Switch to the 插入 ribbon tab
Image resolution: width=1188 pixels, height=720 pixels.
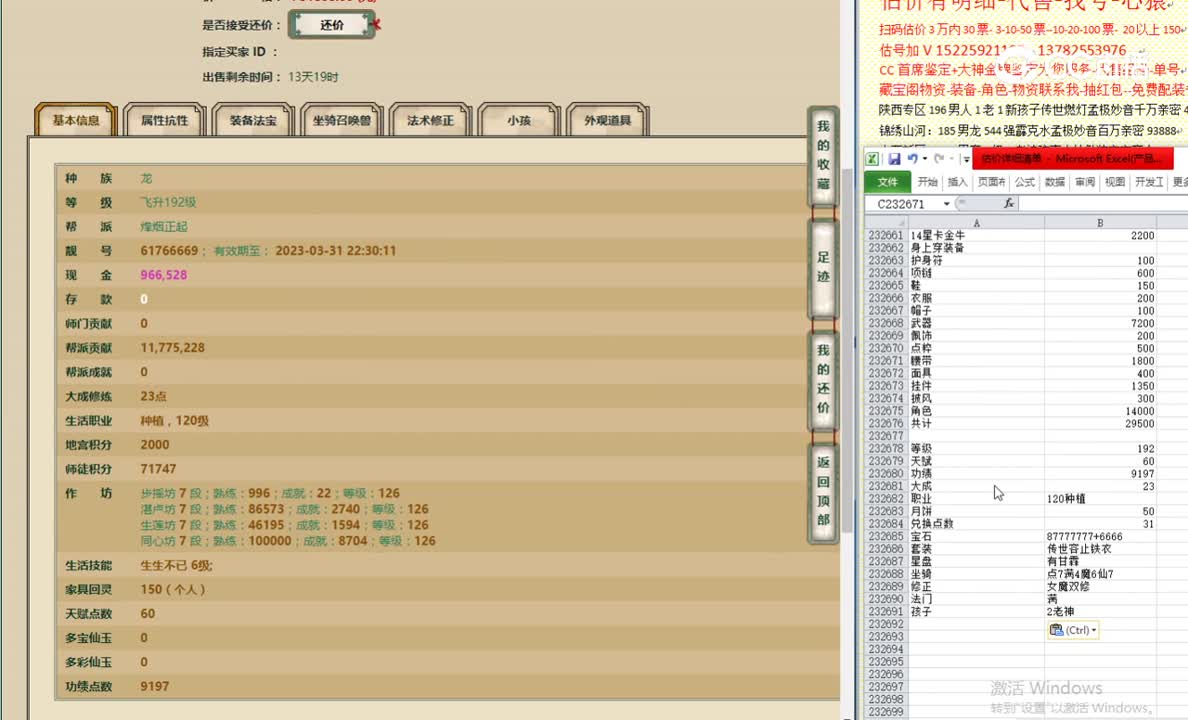pyautogui.click(x=958, y=182)
